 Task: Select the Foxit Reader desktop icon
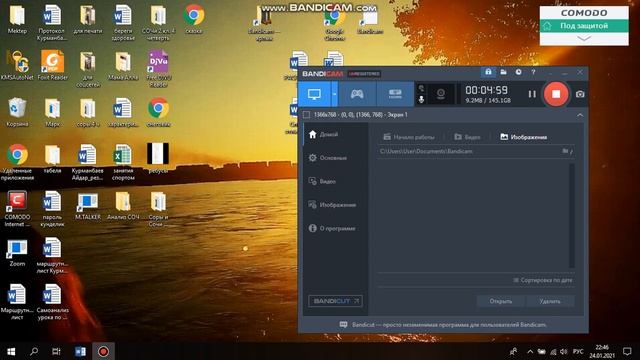click(x=52, y=65)
